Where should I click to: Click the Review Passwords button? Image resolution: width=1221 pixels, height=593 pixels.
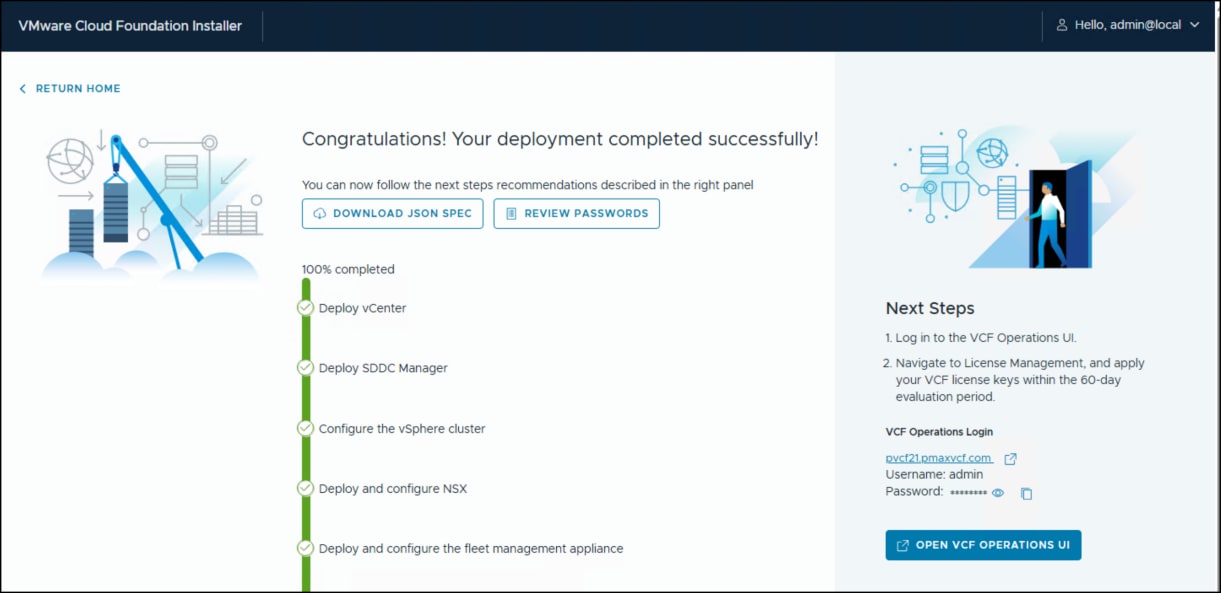coord(576,214)
